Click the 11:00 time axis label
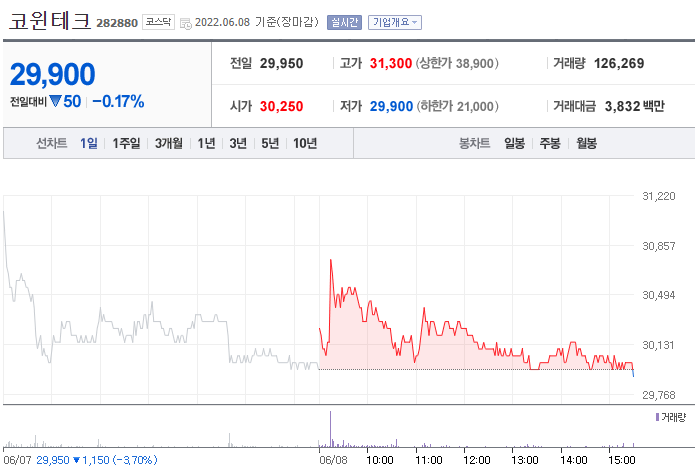Image resolution: width=695 pixels, height=474 pixels. 429,460
